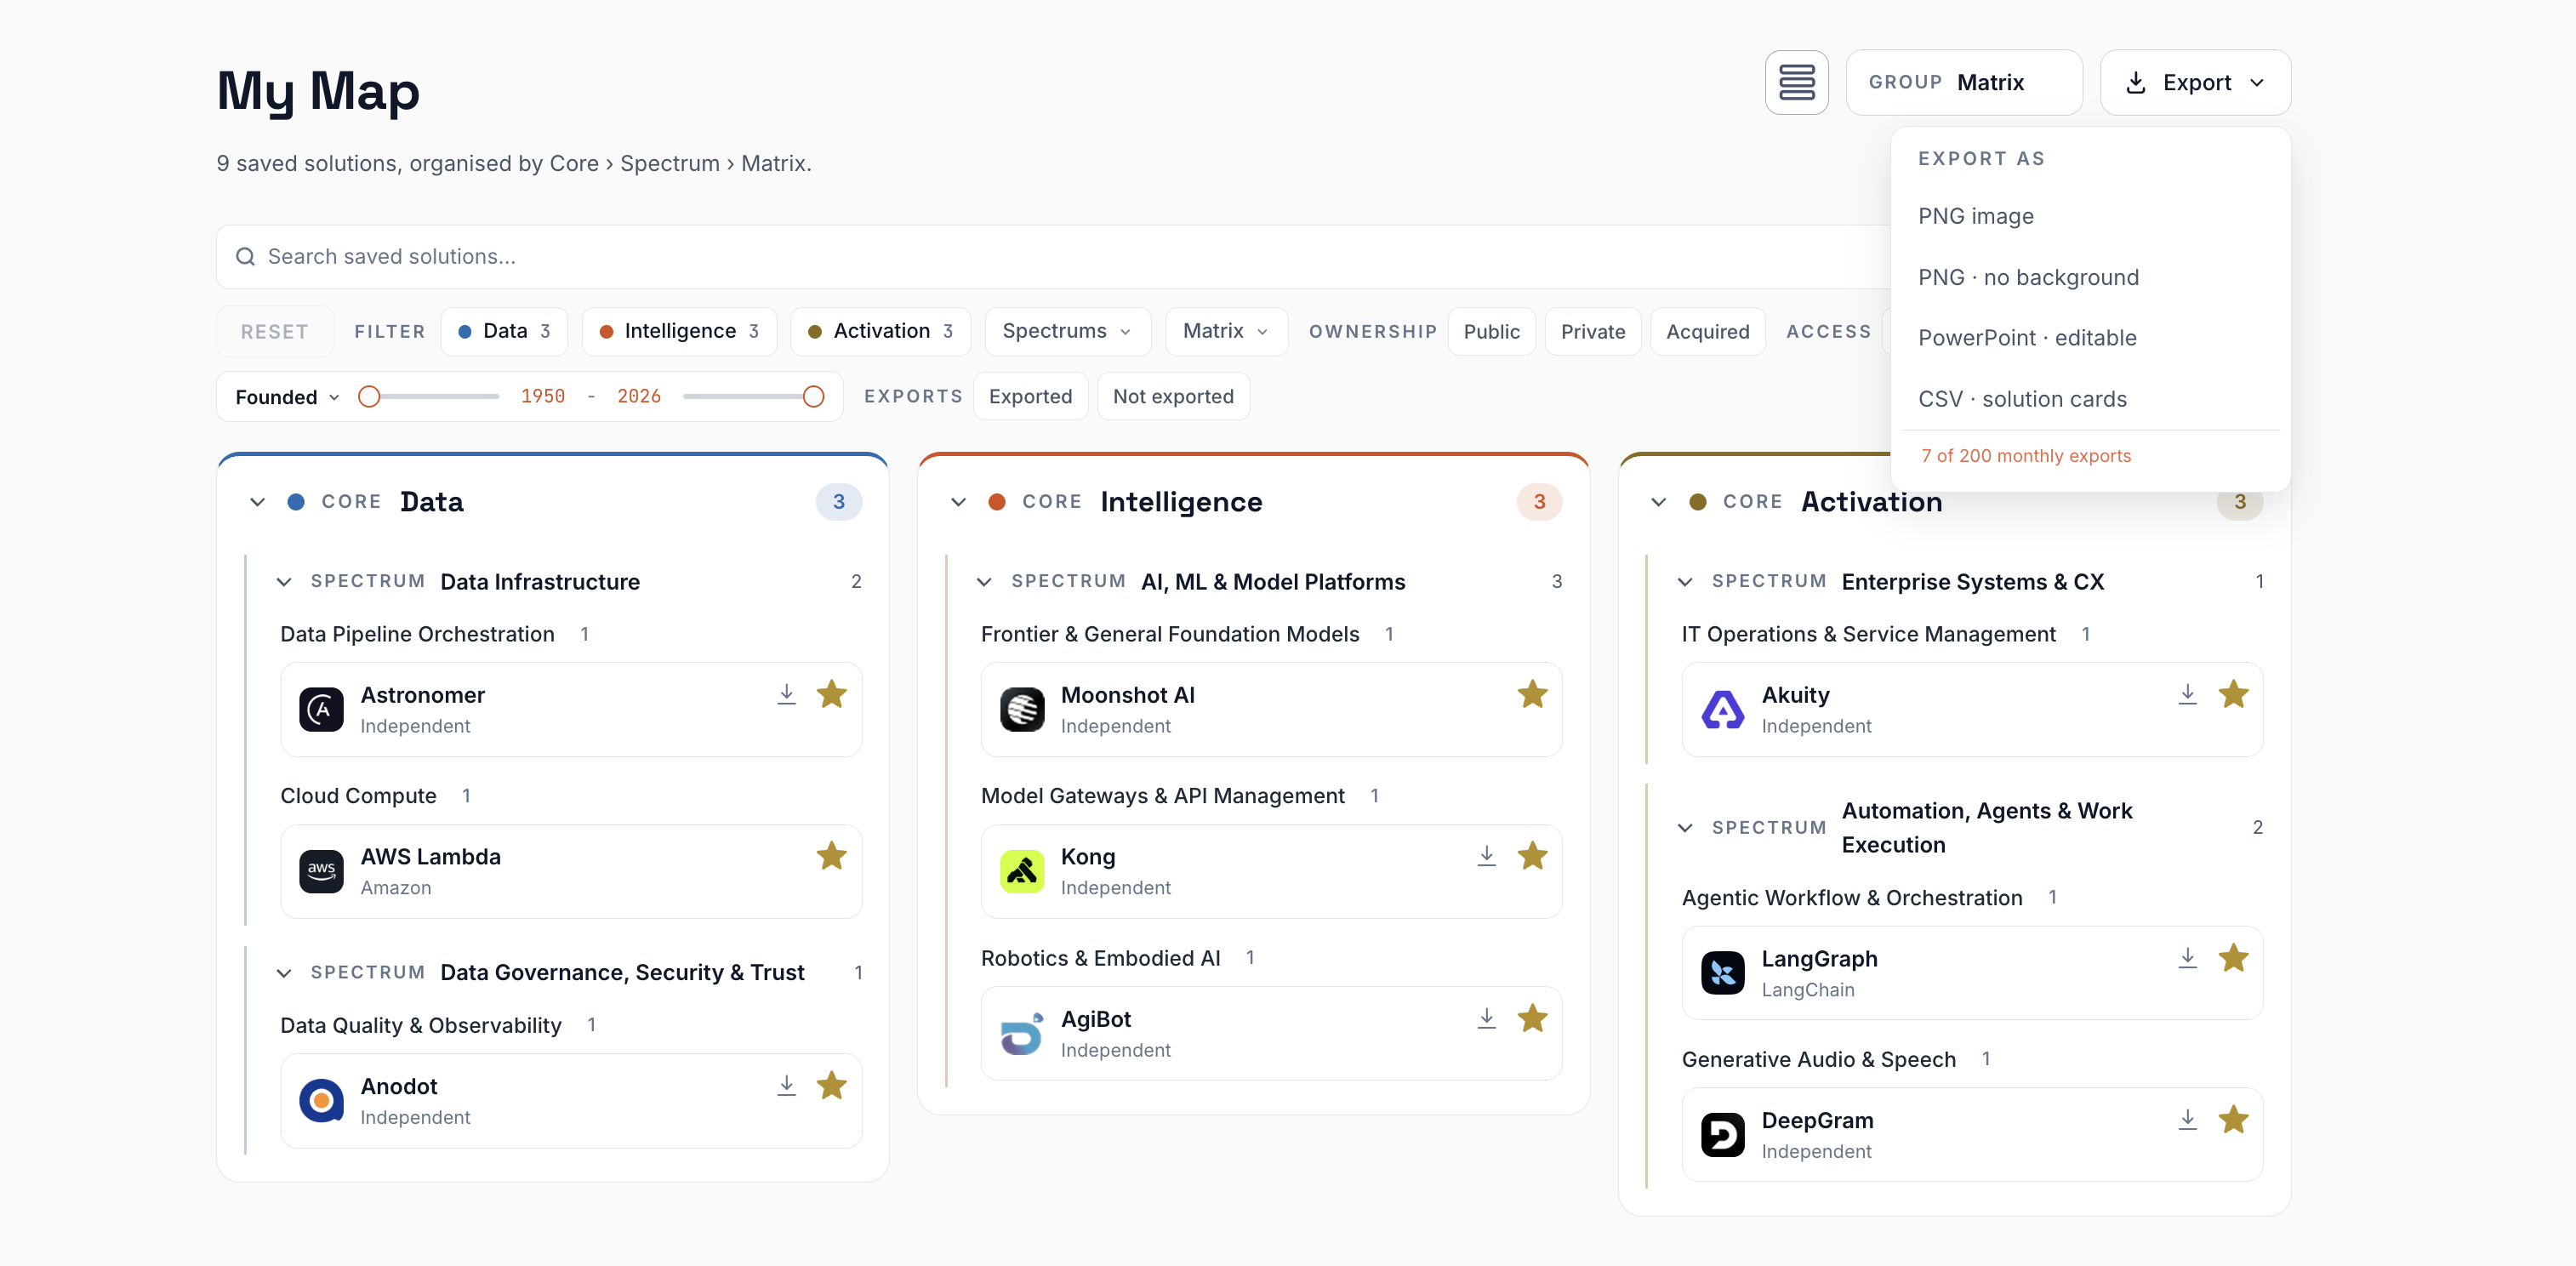2576x1266 pixels.
Task: Click the '7 of 200 monthly exports' note
Action: pos(2026,456)
